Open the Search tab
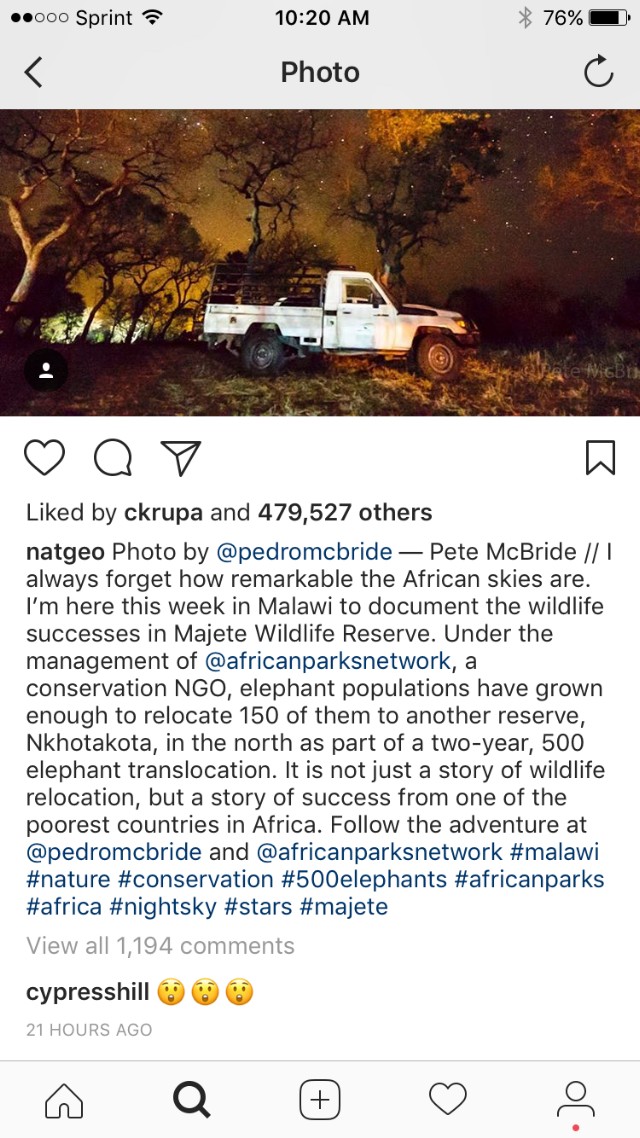Viewport: 640px width, 1138px height. pos(191,1100)
